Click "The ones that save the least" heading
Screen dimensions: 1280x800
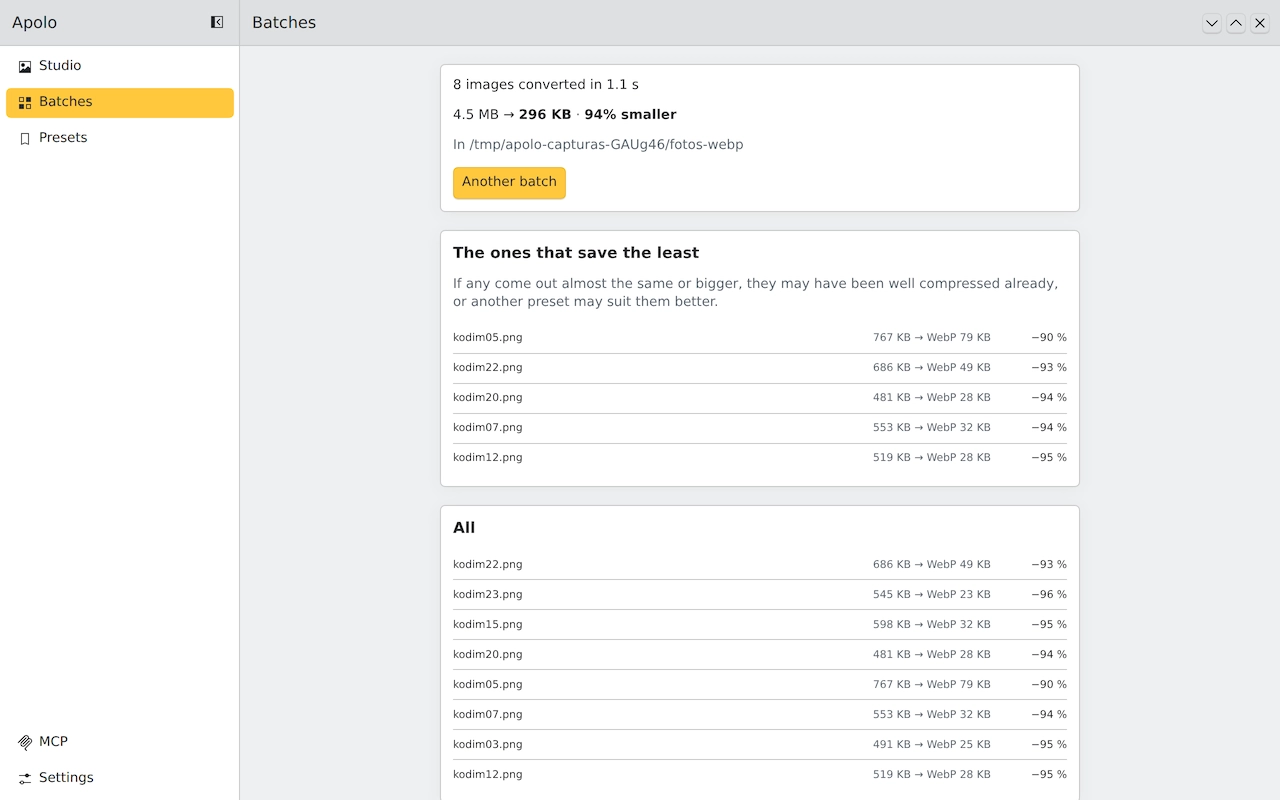click(576, 253)
